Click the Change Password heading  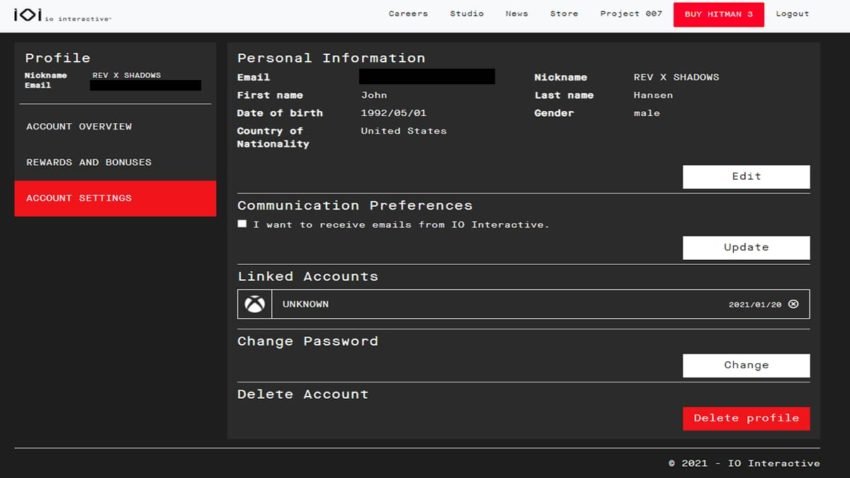[307, 341]
